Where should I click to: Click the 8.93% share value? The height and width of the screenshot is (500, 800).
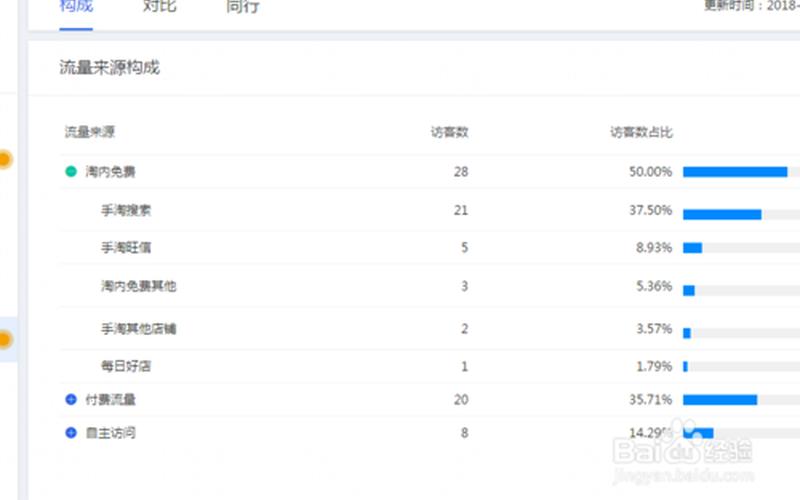[x=654, y=248]
